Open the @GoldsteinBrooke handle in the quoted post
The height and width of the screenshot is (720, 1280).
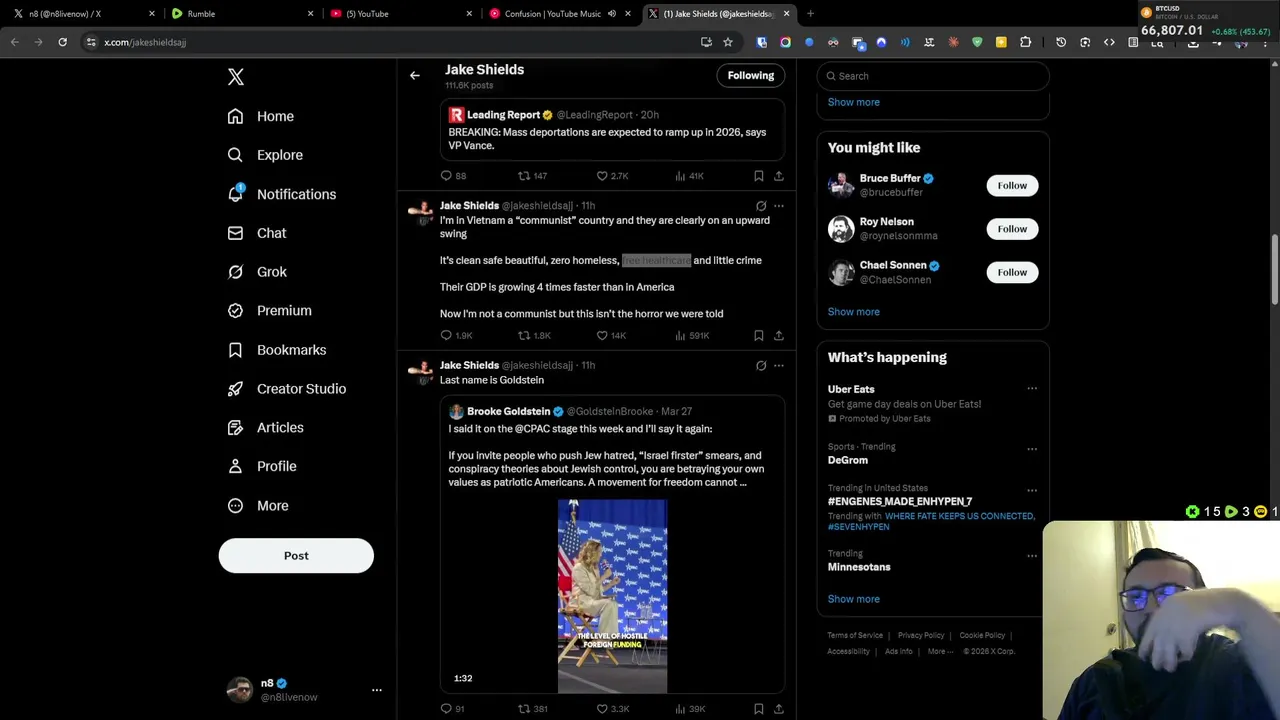coord(610,412)
